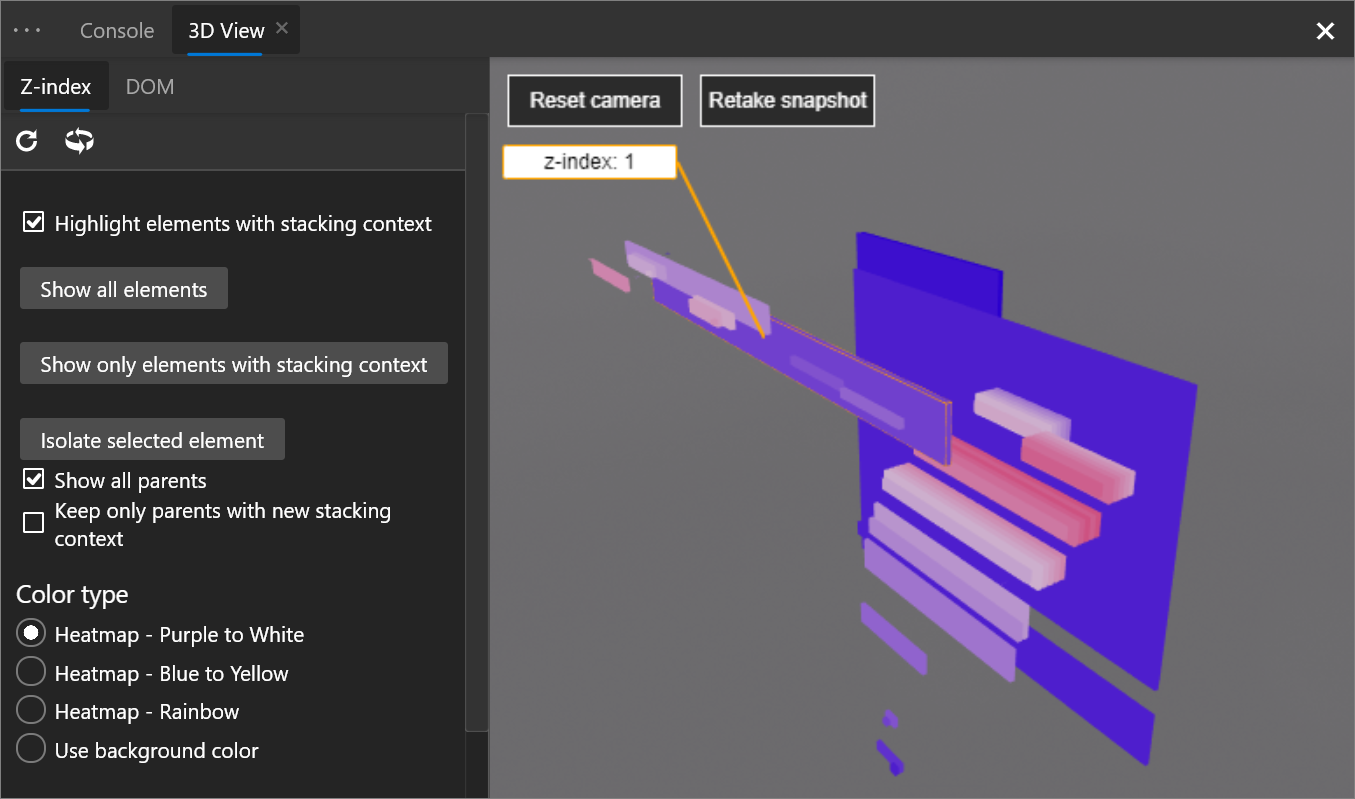Uncheck 'Show all parents'
This screenshot has height=799, width=1355.
tap(33, 478)
